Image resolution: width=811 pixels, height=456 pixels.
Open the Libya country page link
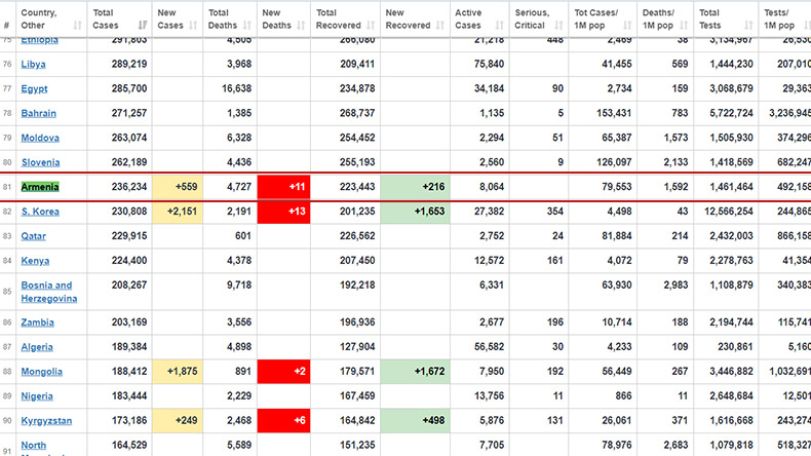[33, 64]
